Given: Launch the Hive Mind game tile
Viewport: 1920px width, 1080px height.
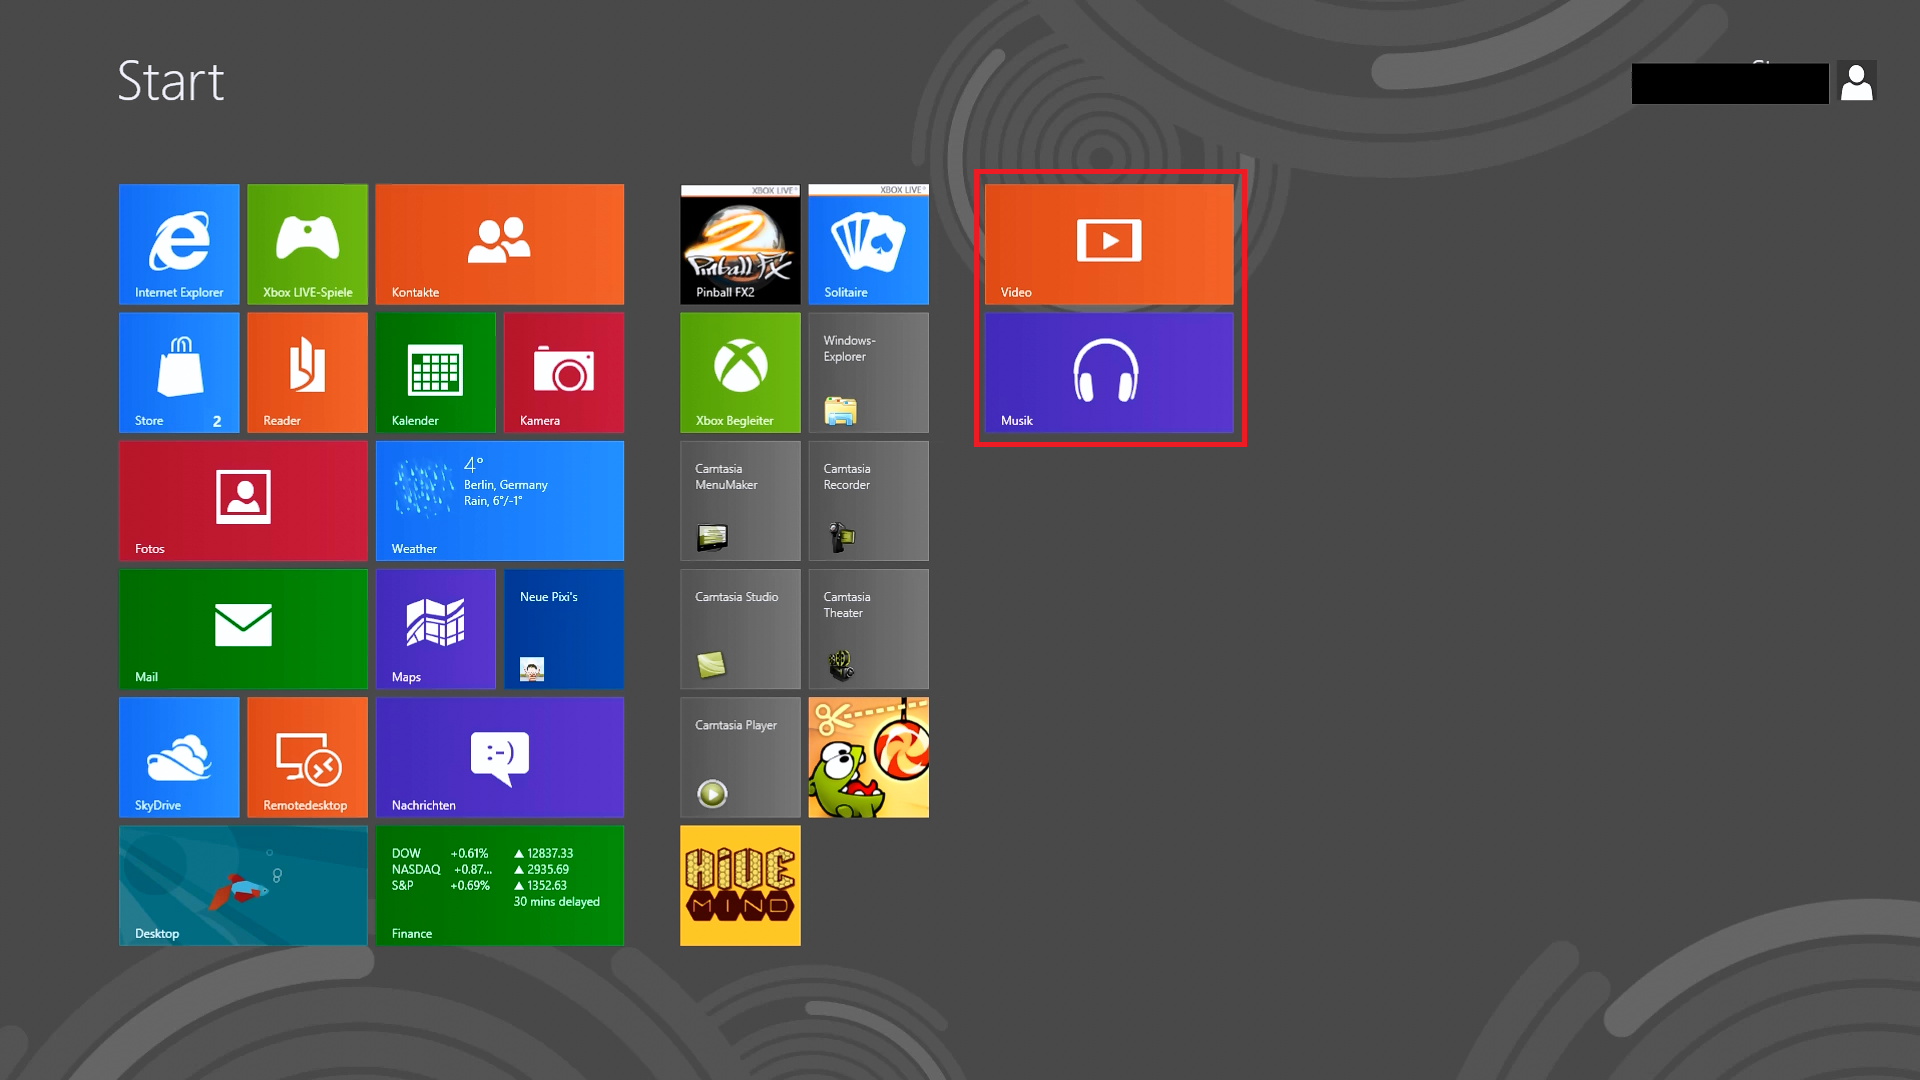Looking at the screenshot, I should [x=740, y=885].
